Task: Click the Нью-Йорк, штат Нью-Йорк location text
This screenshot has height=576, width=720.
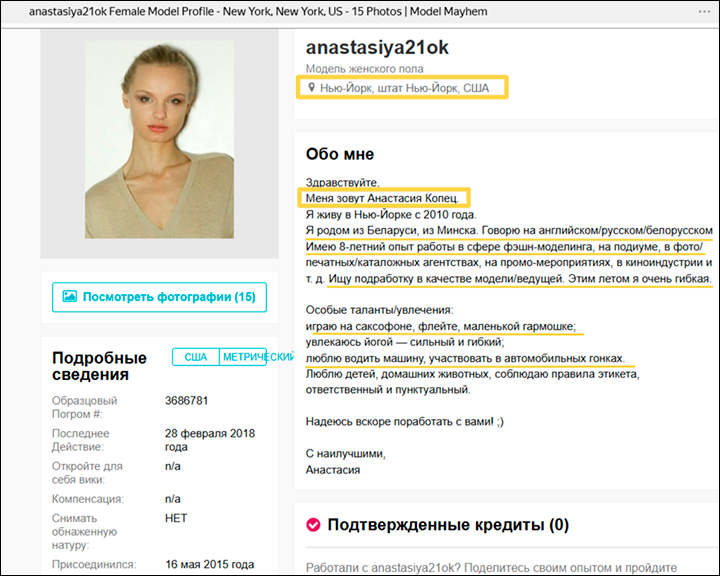Action: click(x=405, y=88)
